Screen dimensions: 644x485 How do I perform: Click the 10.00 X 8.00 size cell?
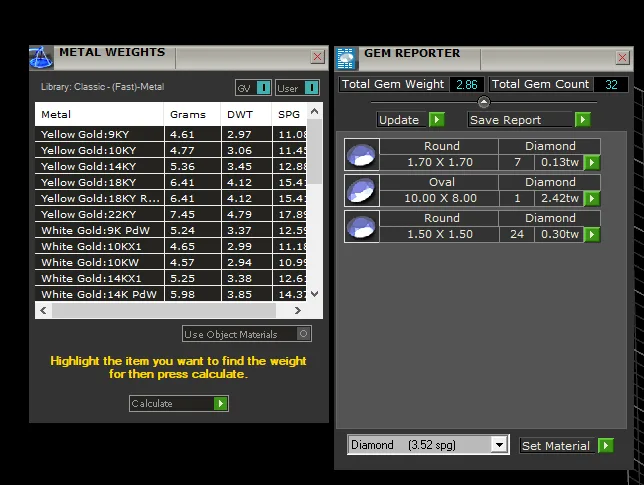(x=439, y=198)
